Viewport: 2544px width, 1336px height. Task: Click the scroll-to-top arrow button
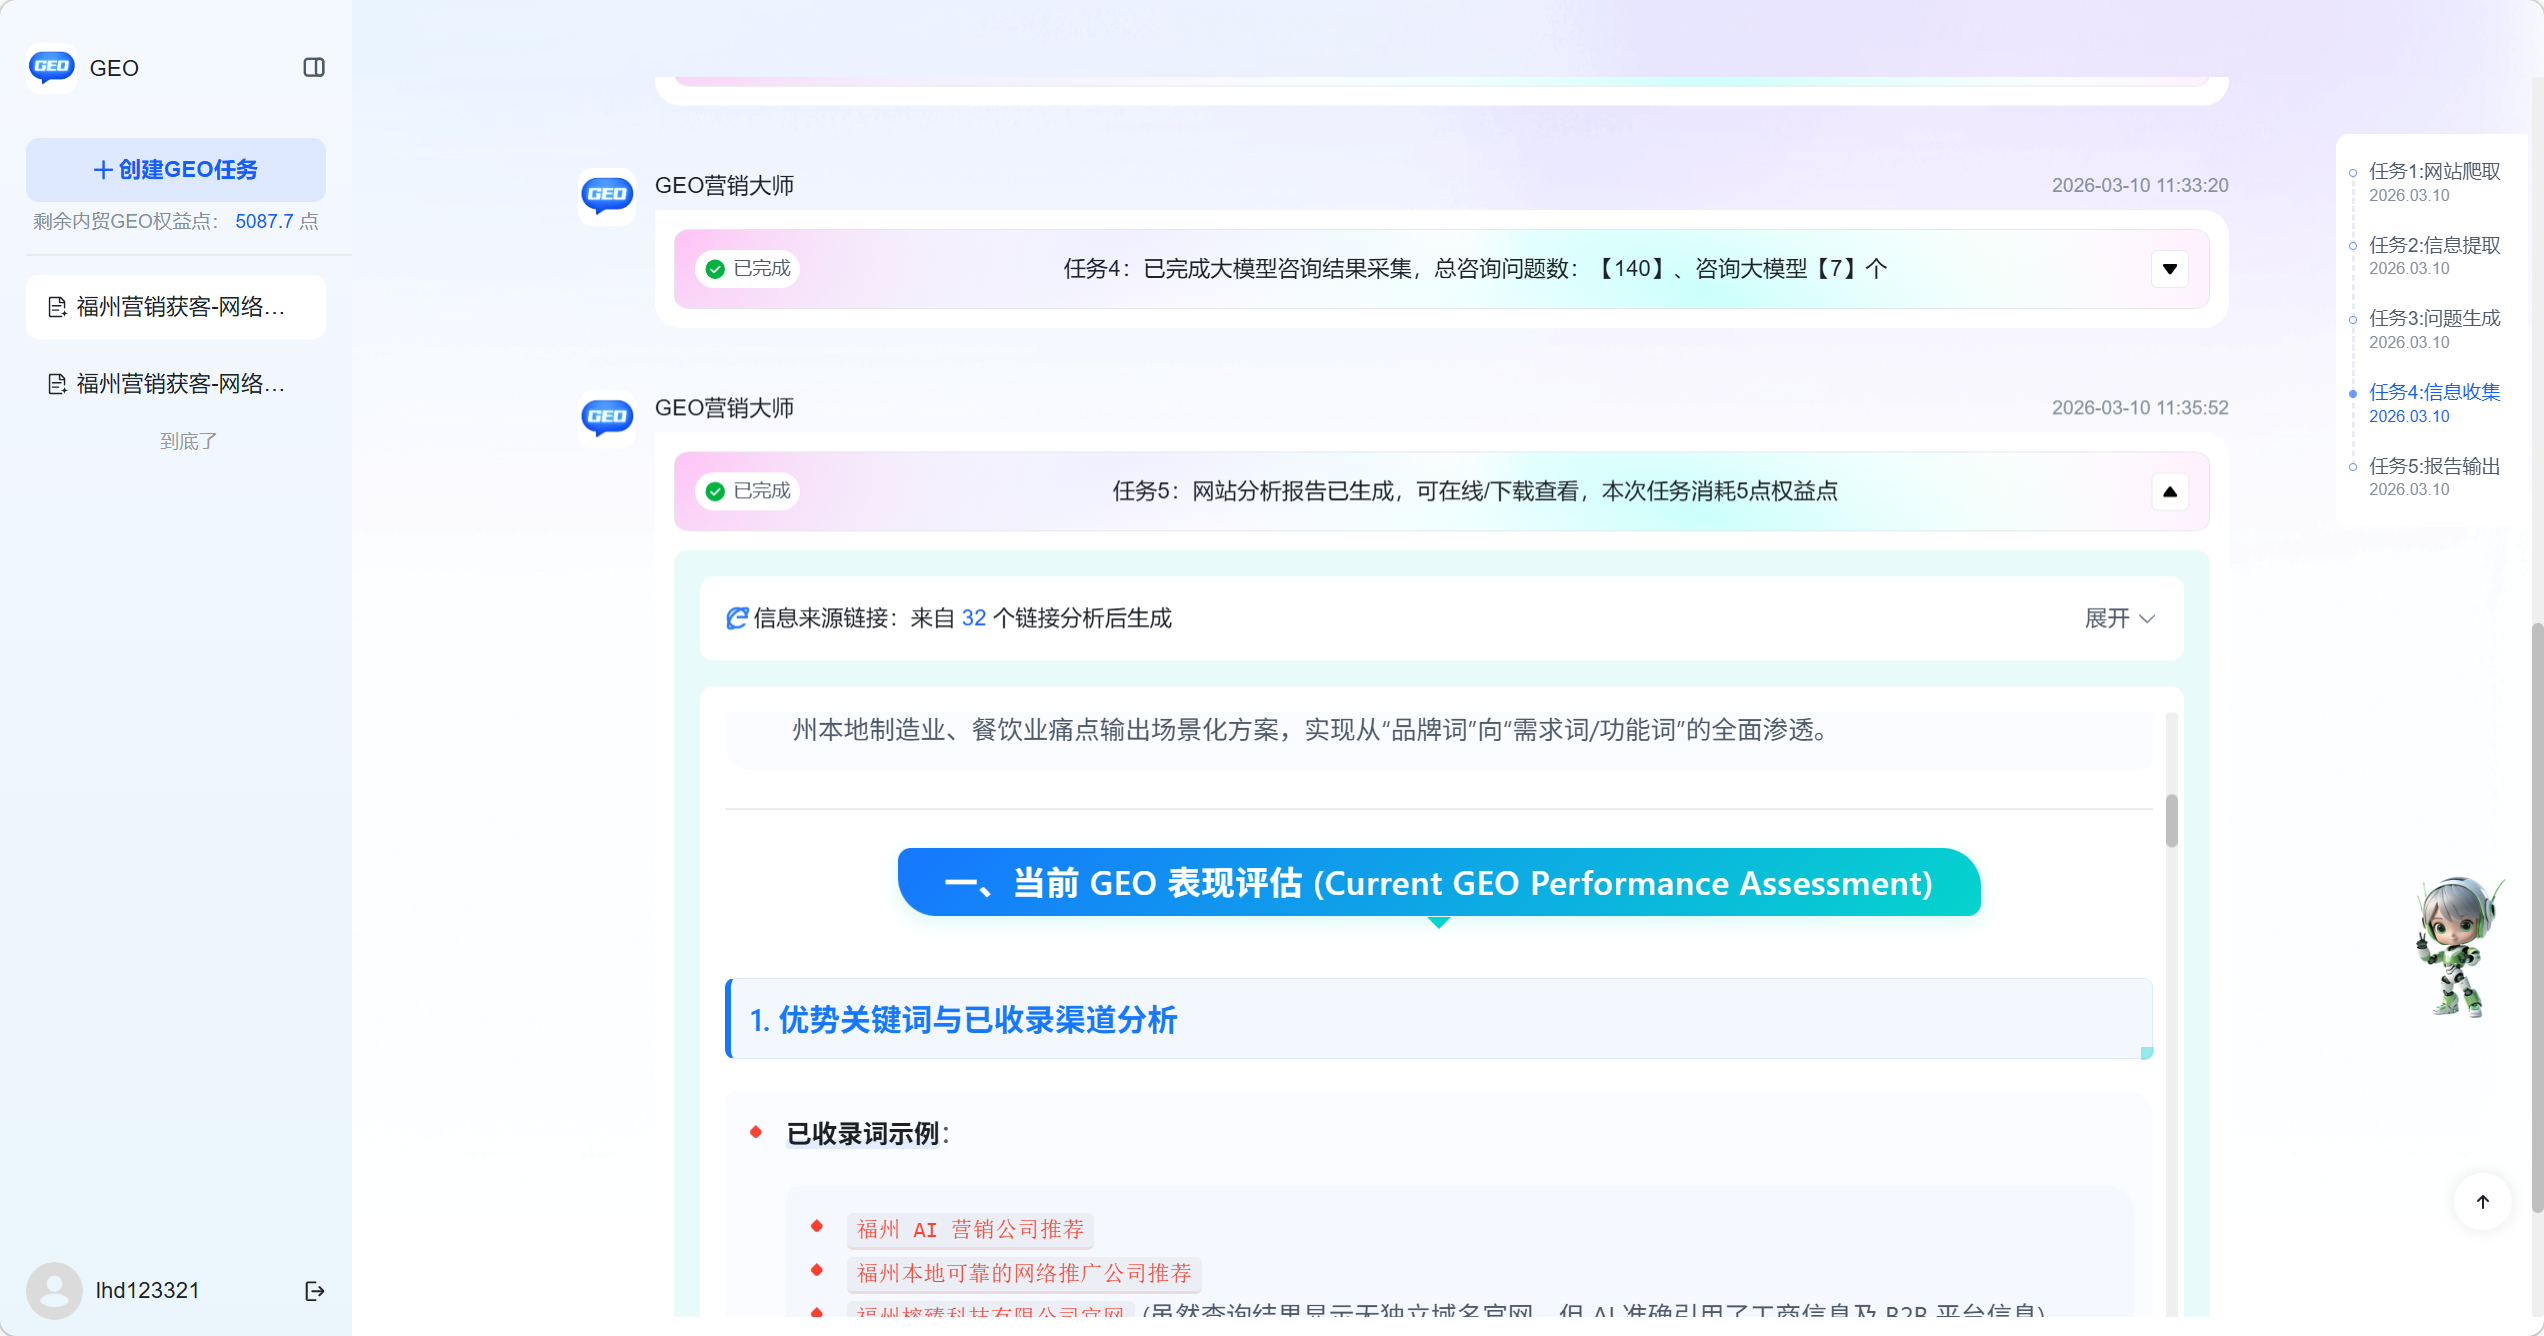point(2482,1202)
